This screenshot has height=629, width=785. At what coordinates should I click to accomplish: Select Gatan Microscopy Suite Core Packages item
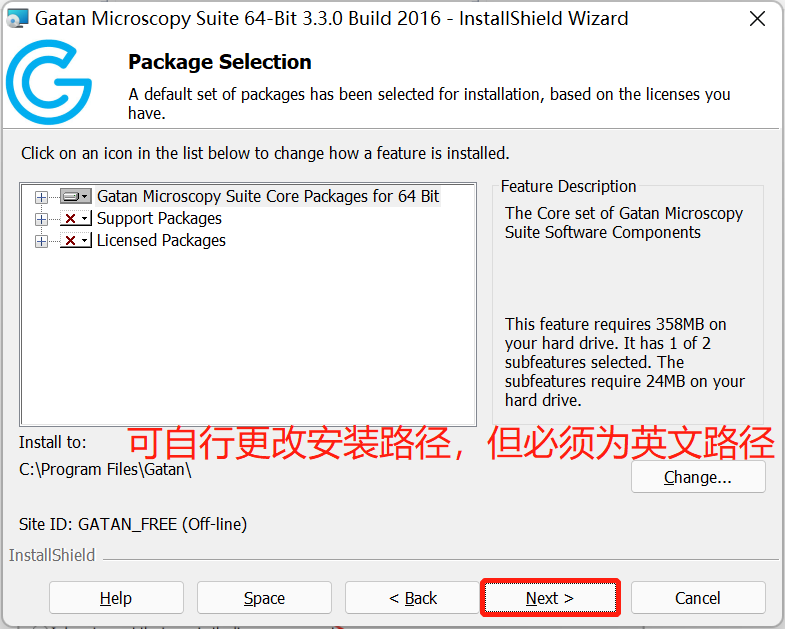coord(268,196)
